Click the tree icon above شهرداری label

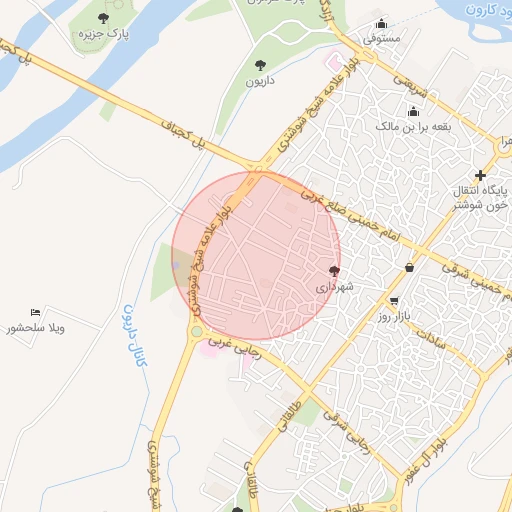pyautogui.click(x=334, y=271)
